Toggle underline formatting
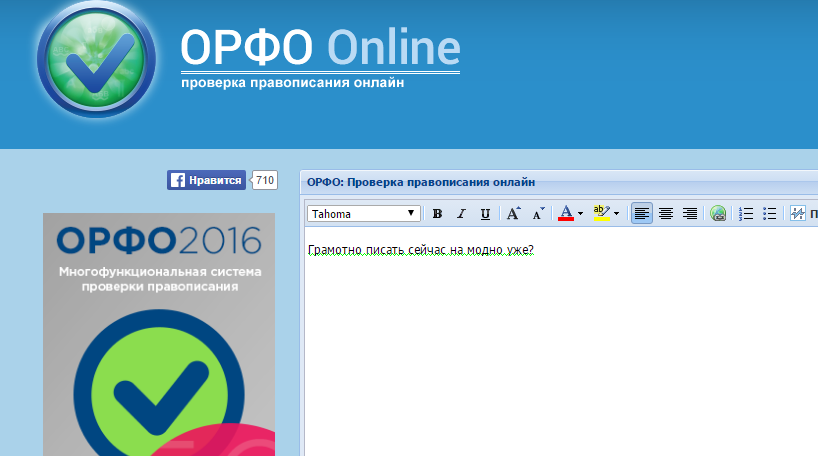The image size is (818, 456). coord(485,214)
